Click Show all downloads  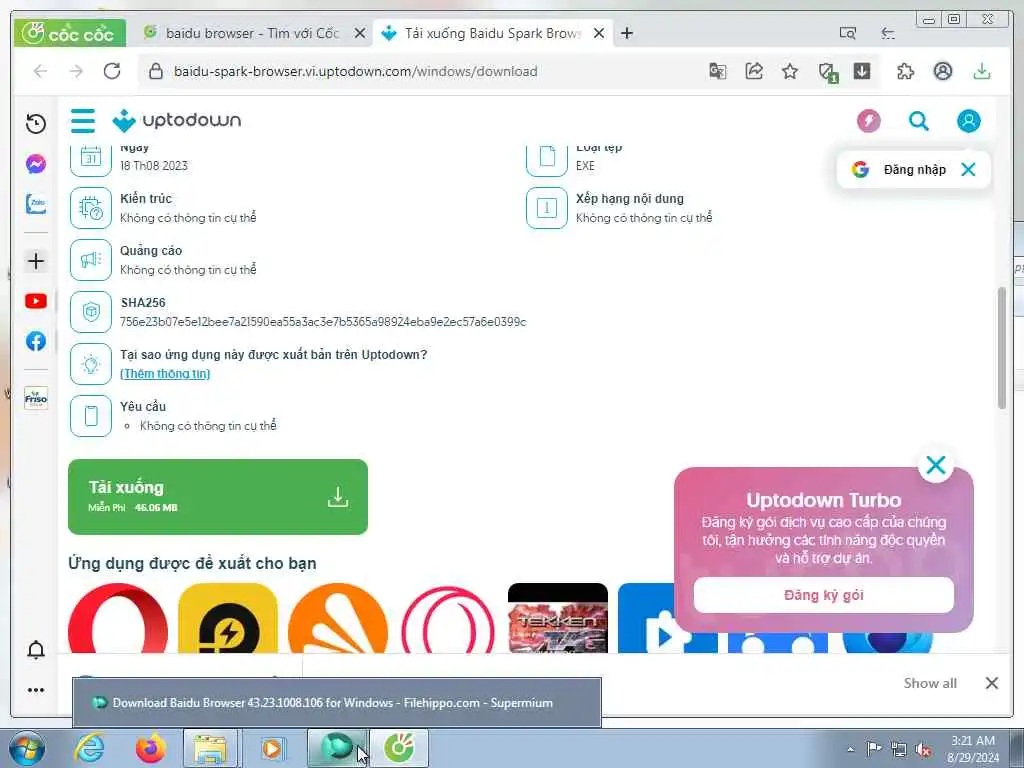point(930,683)
